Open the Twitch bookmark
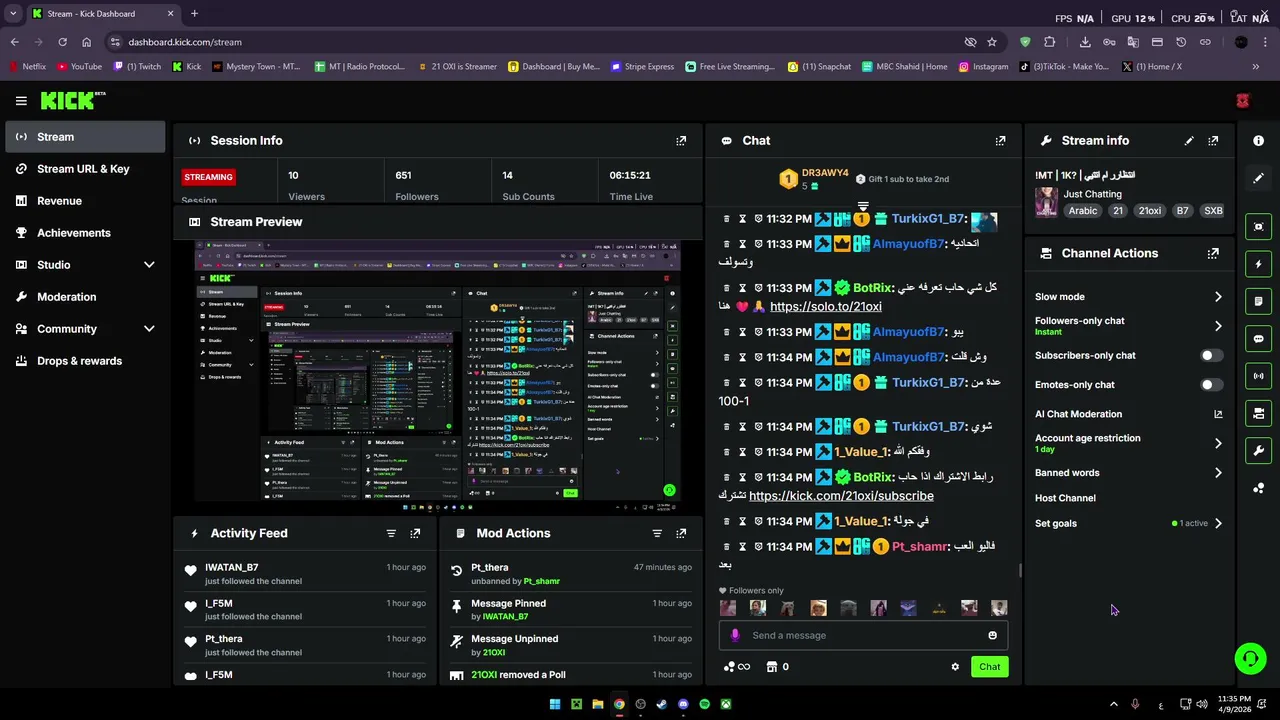 tap(137, 67)
